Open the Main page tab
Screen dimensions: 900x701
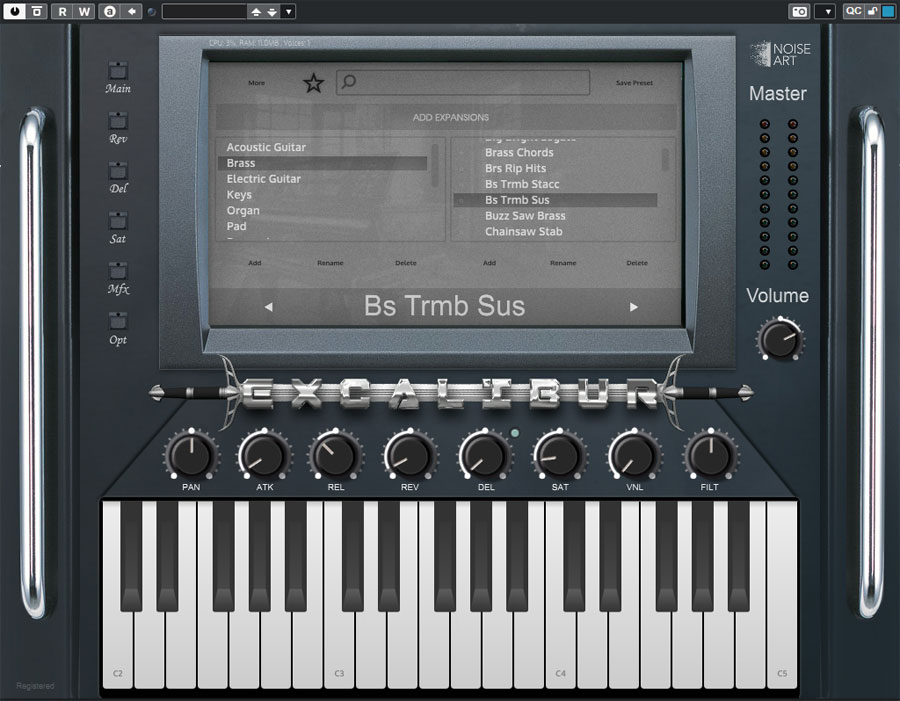pos(118,71)
